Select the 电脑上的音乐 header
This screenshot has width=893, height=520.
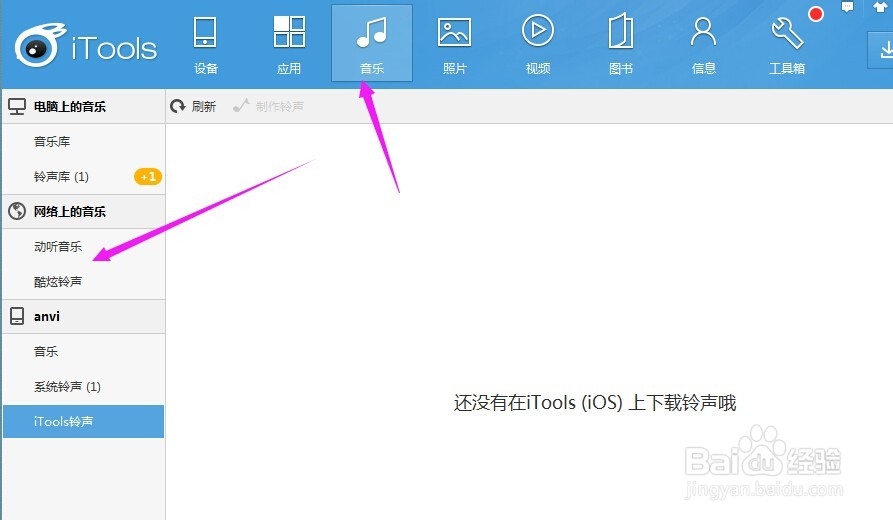(84, 107)
